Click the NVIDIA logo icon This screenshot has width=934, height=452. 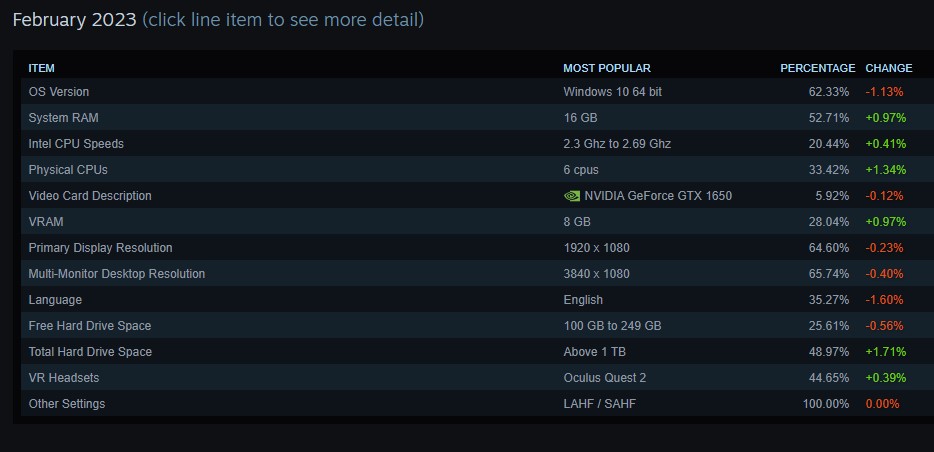(x=572, y=196)
